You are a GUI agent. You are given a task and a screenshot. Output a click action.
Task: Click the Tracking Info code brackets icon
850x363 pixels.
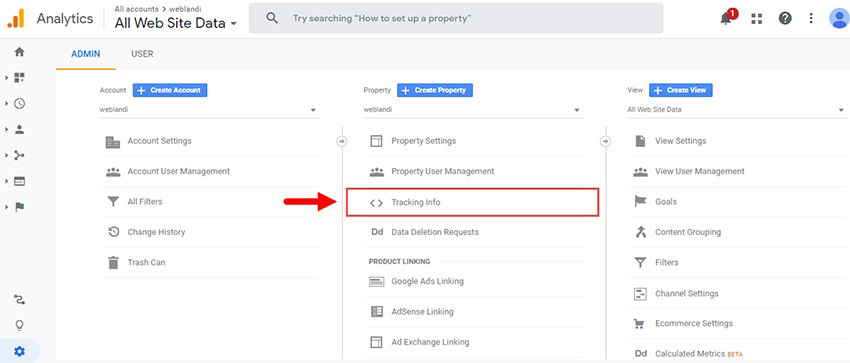(376, 203)
